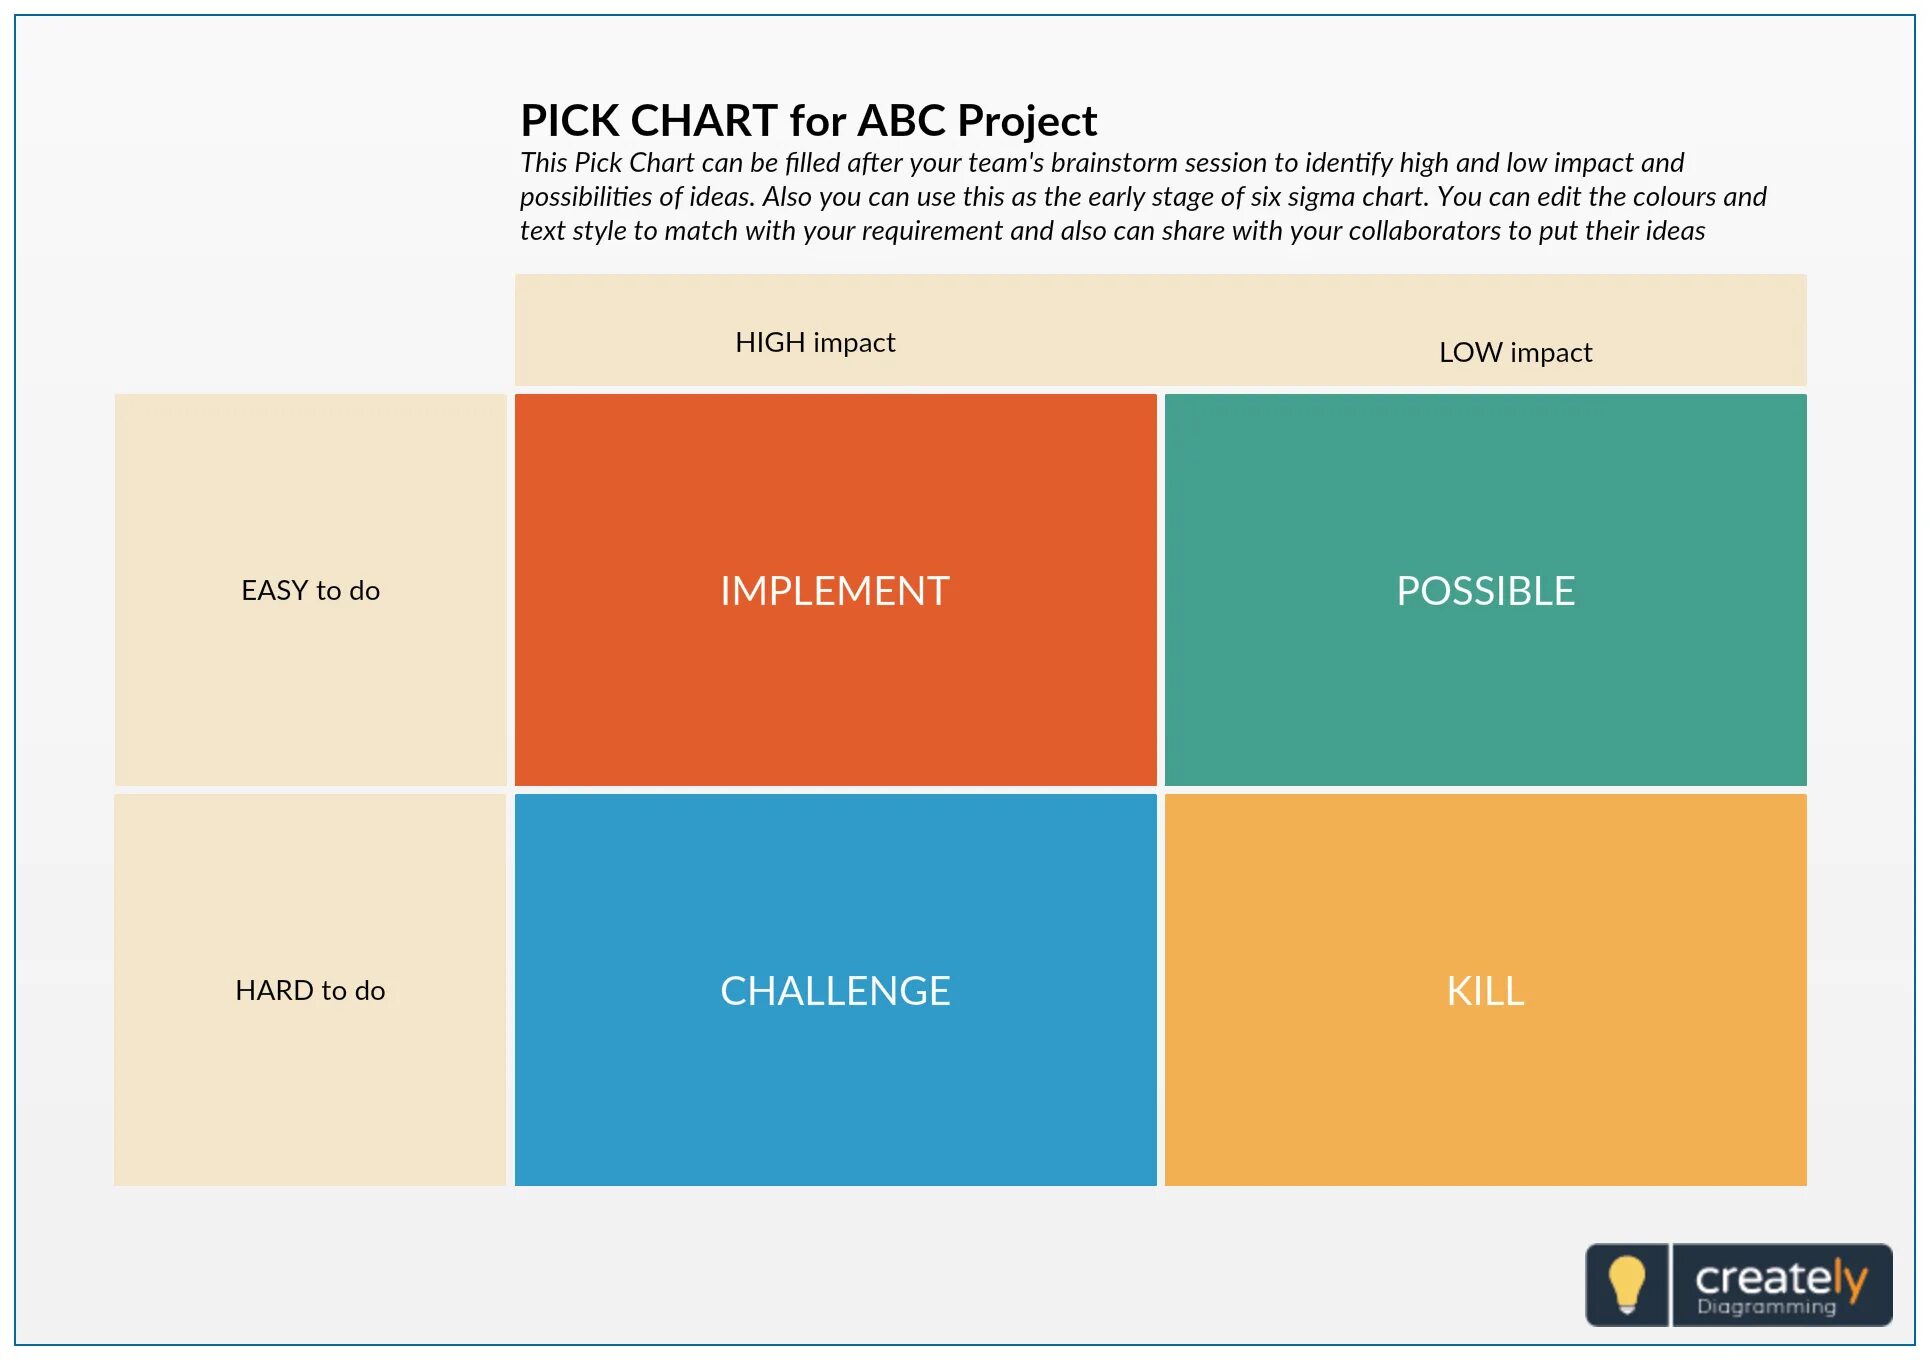
Task: Click the word Diagramming in the logo
Action: [x=1766, y=1307]
